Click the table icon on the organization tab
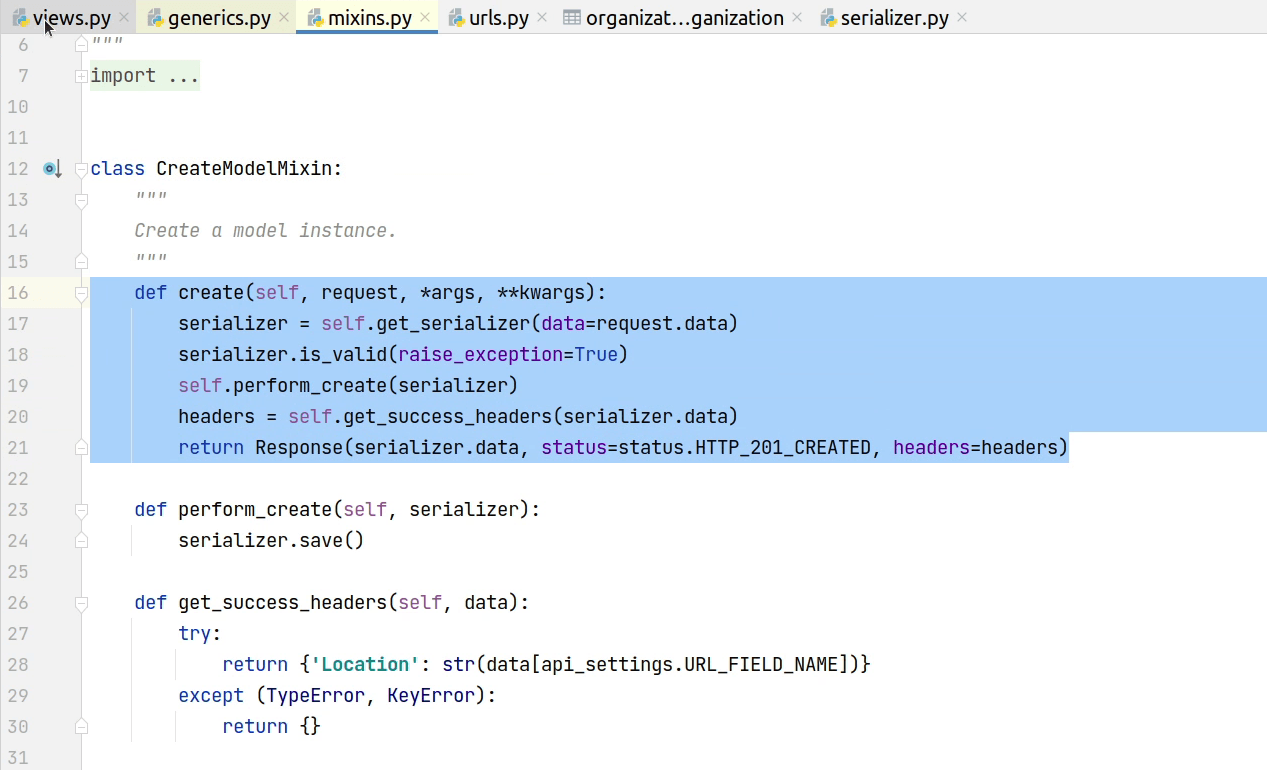 coord(572,18)
